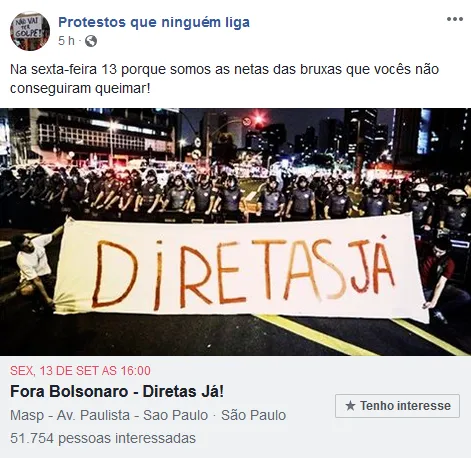Open Protestos que ninguém liga page
Viewport: 471px width, 458px height.
(154, 22)
